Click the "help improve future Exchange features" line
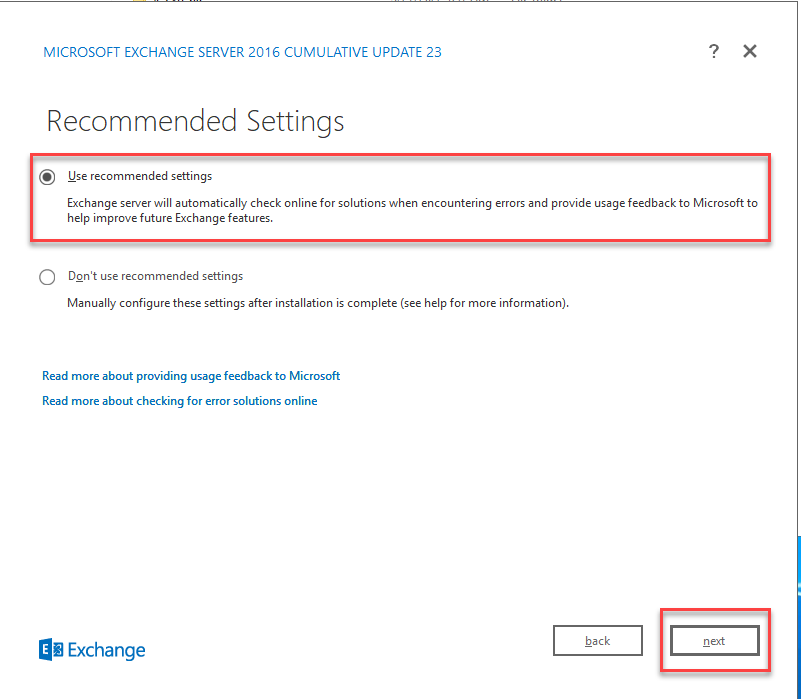 pyautogui.click(x=170, y=218)
